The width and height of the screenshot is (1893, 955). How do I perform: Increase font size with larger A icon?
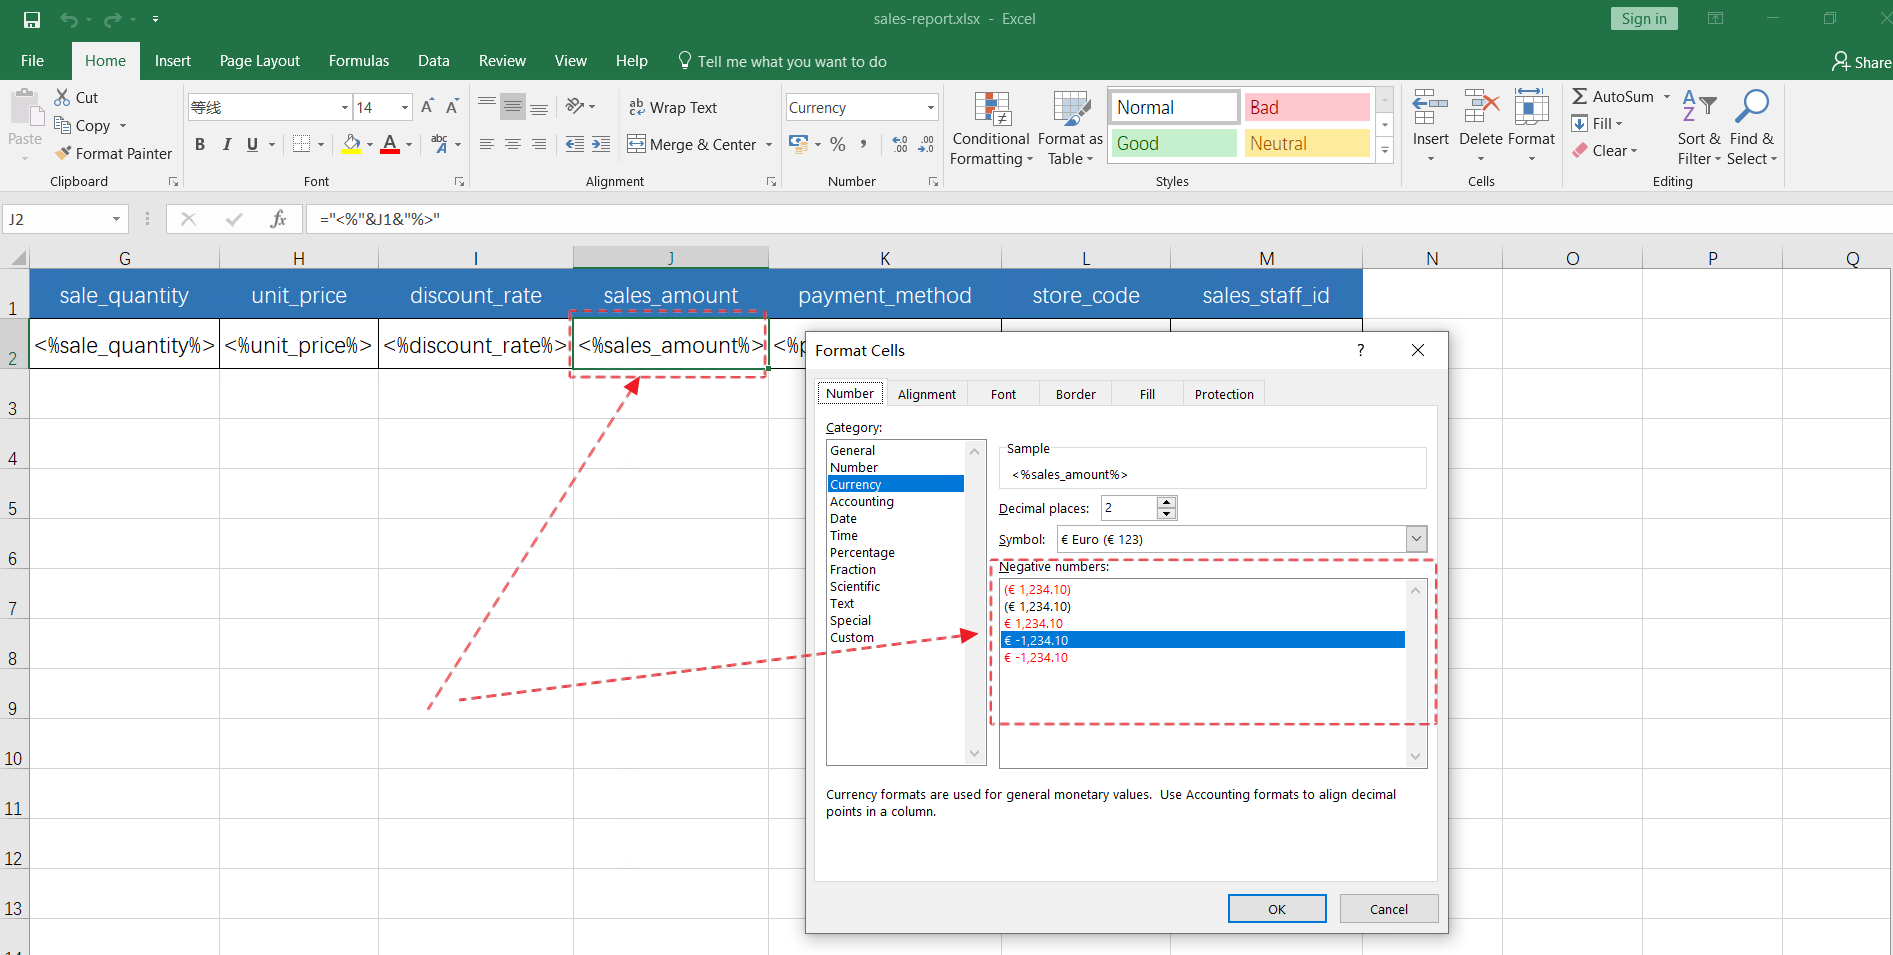tap(427, 107)
